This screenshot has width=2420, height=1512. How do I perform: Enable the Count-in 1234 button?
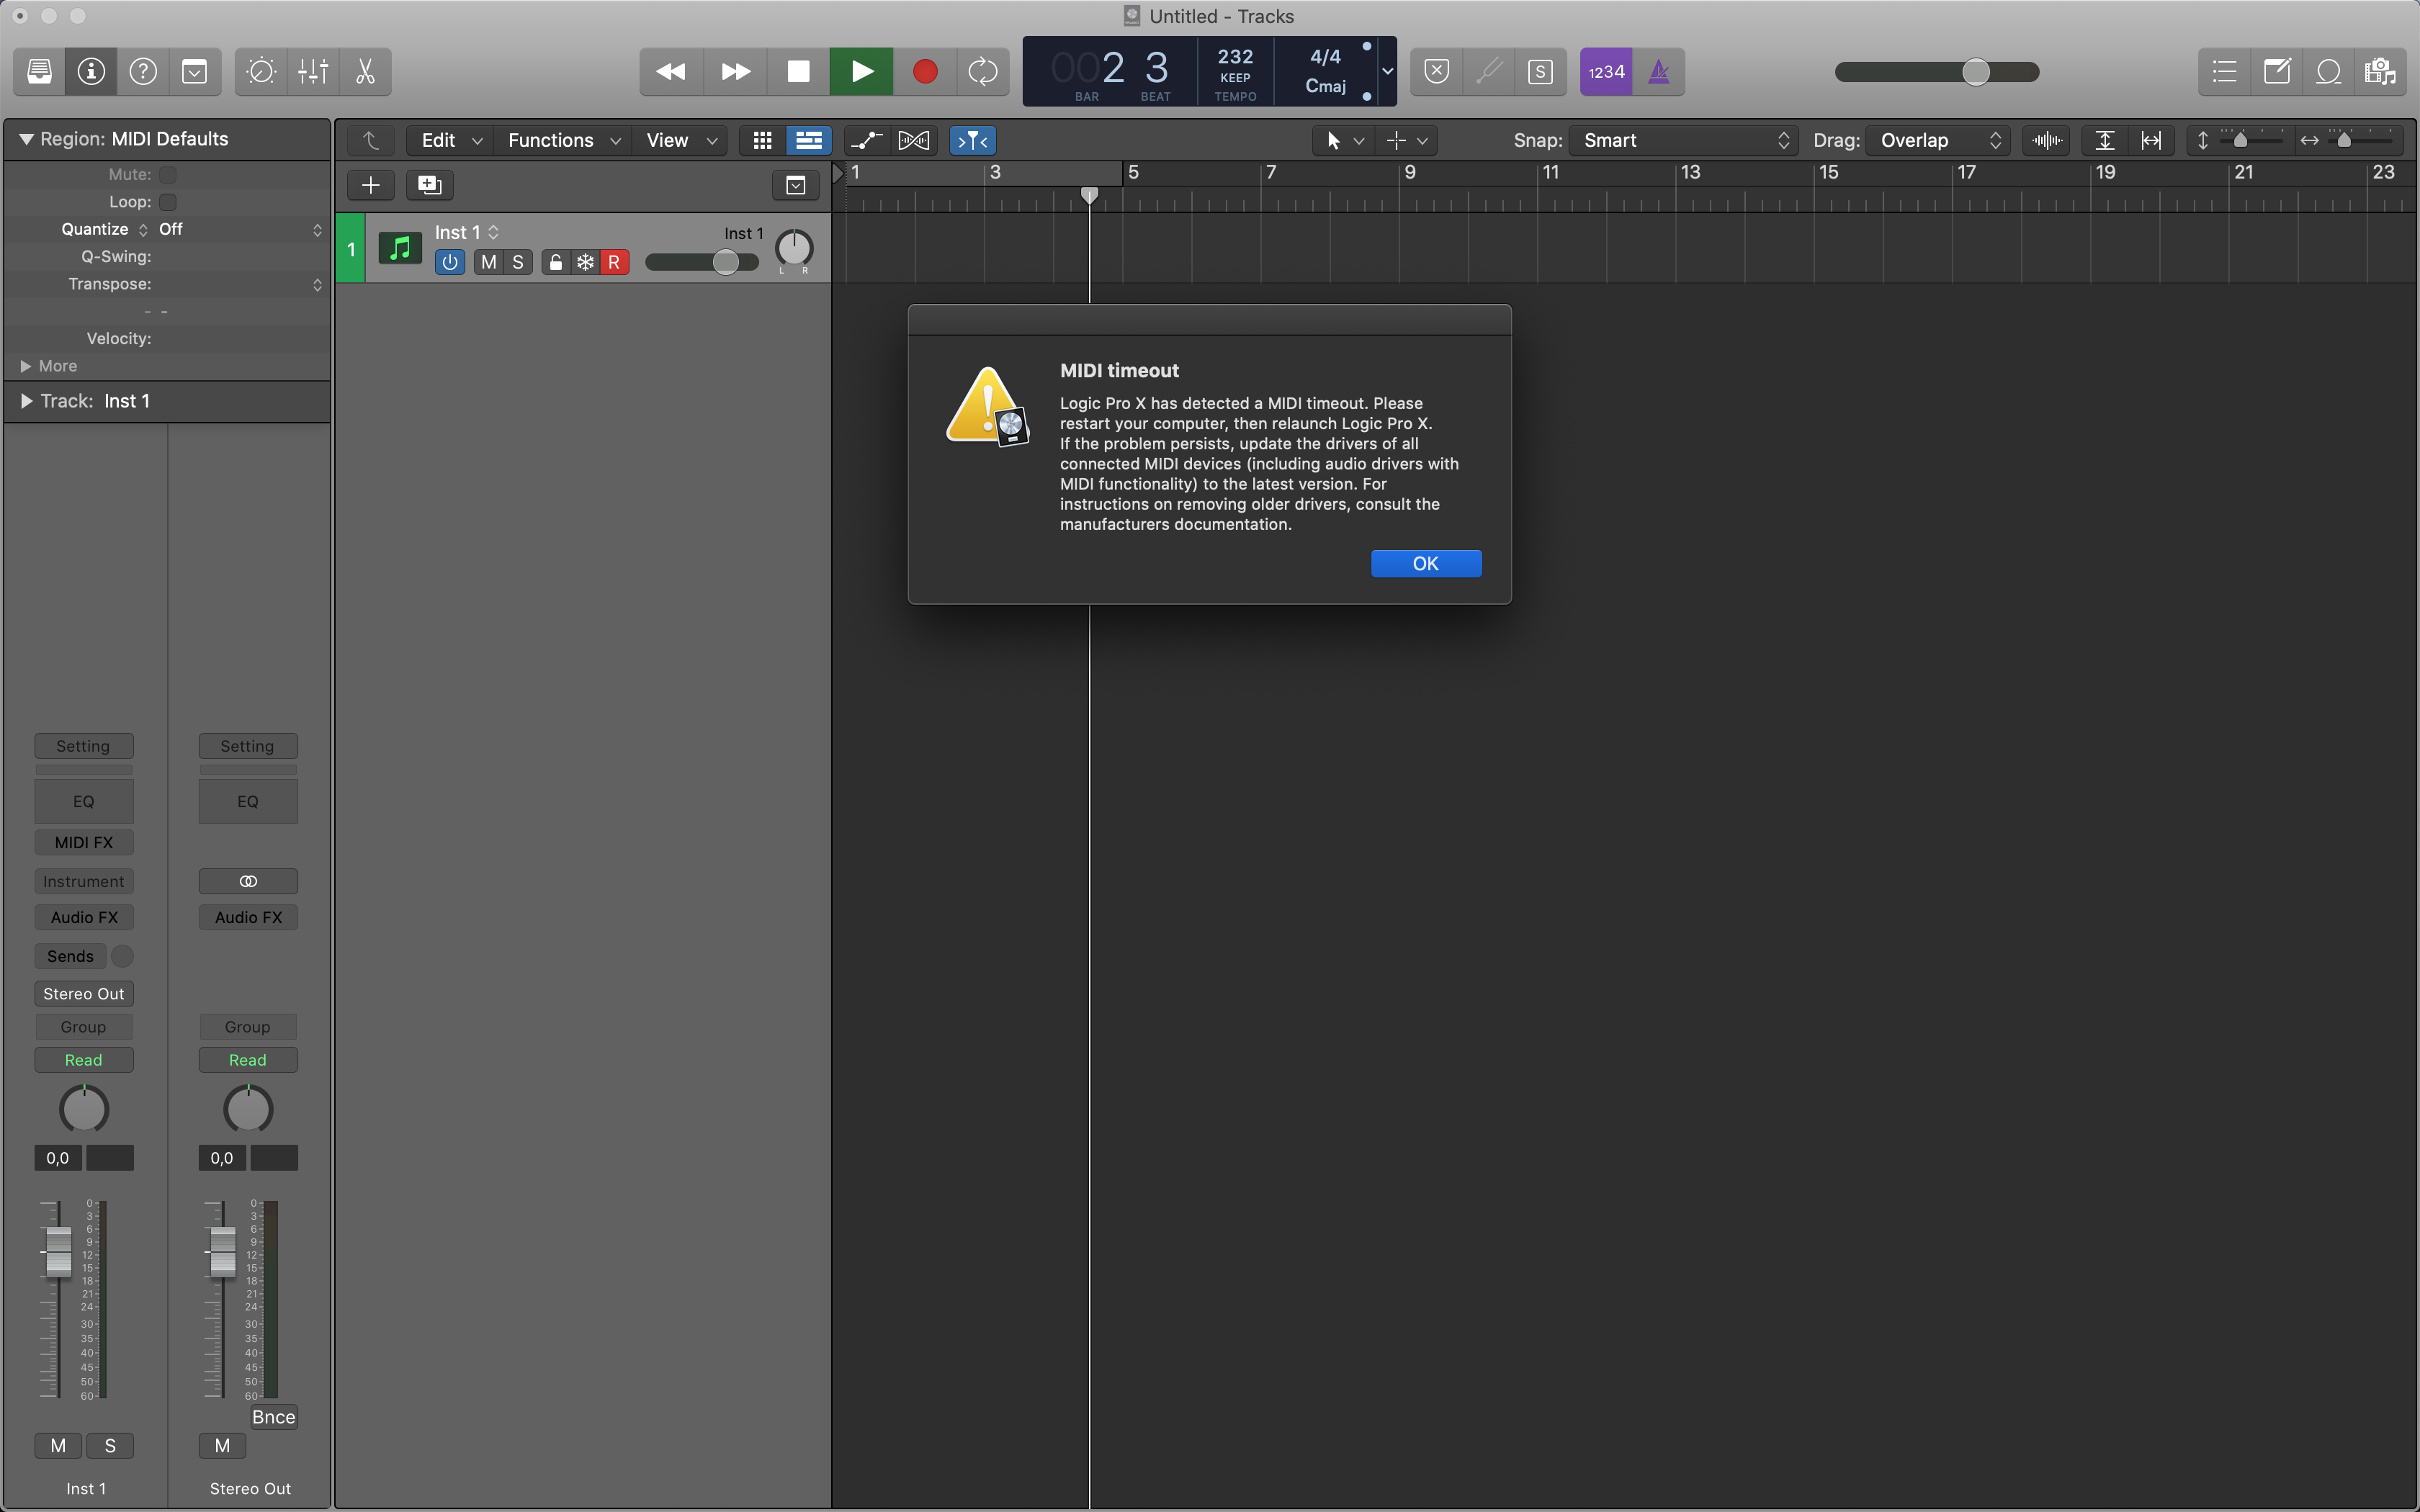(x=1606, y=71)
